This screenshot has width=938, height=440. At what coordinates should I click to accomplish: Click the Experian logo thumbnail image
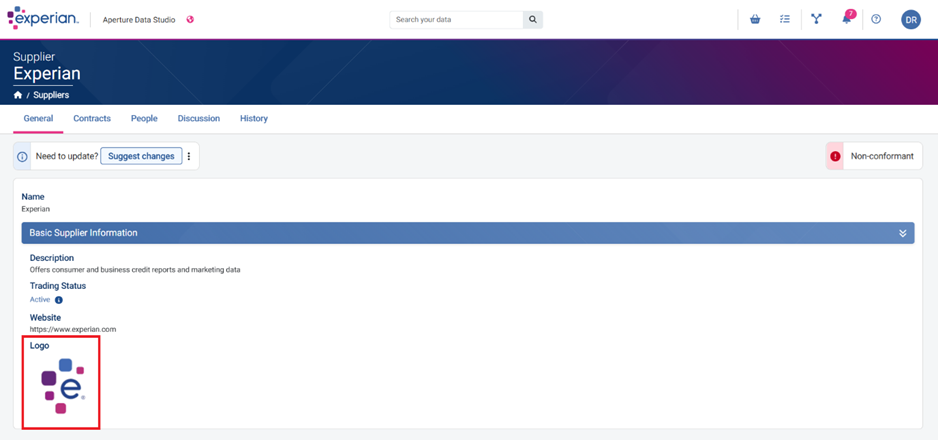pyautogui.click(x=63, y=386)
